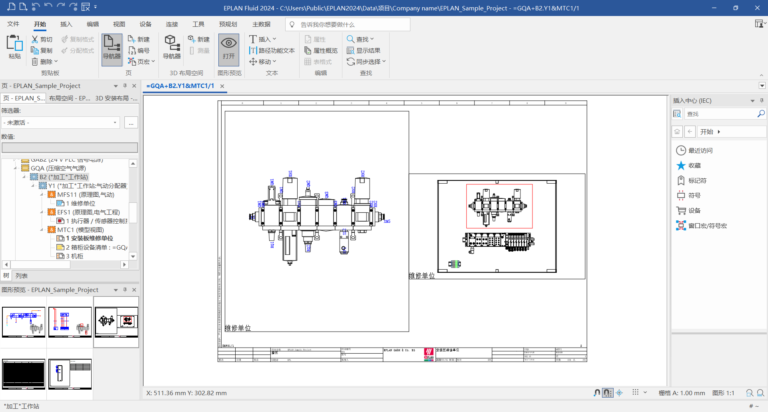
Task: Close the 图形预览 panel
Action: (x=134, y=290)
